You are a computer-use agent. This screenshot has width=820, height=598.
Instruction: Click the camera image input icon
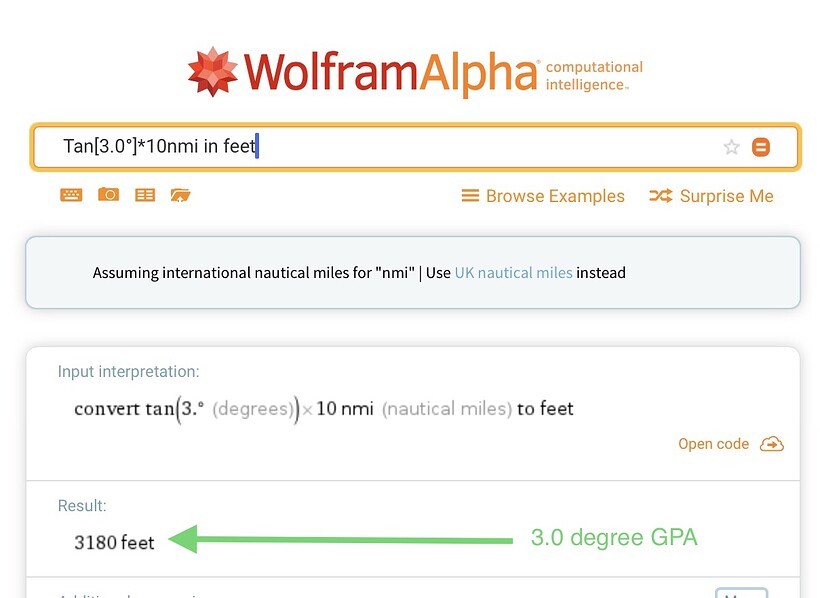(108, 195)
